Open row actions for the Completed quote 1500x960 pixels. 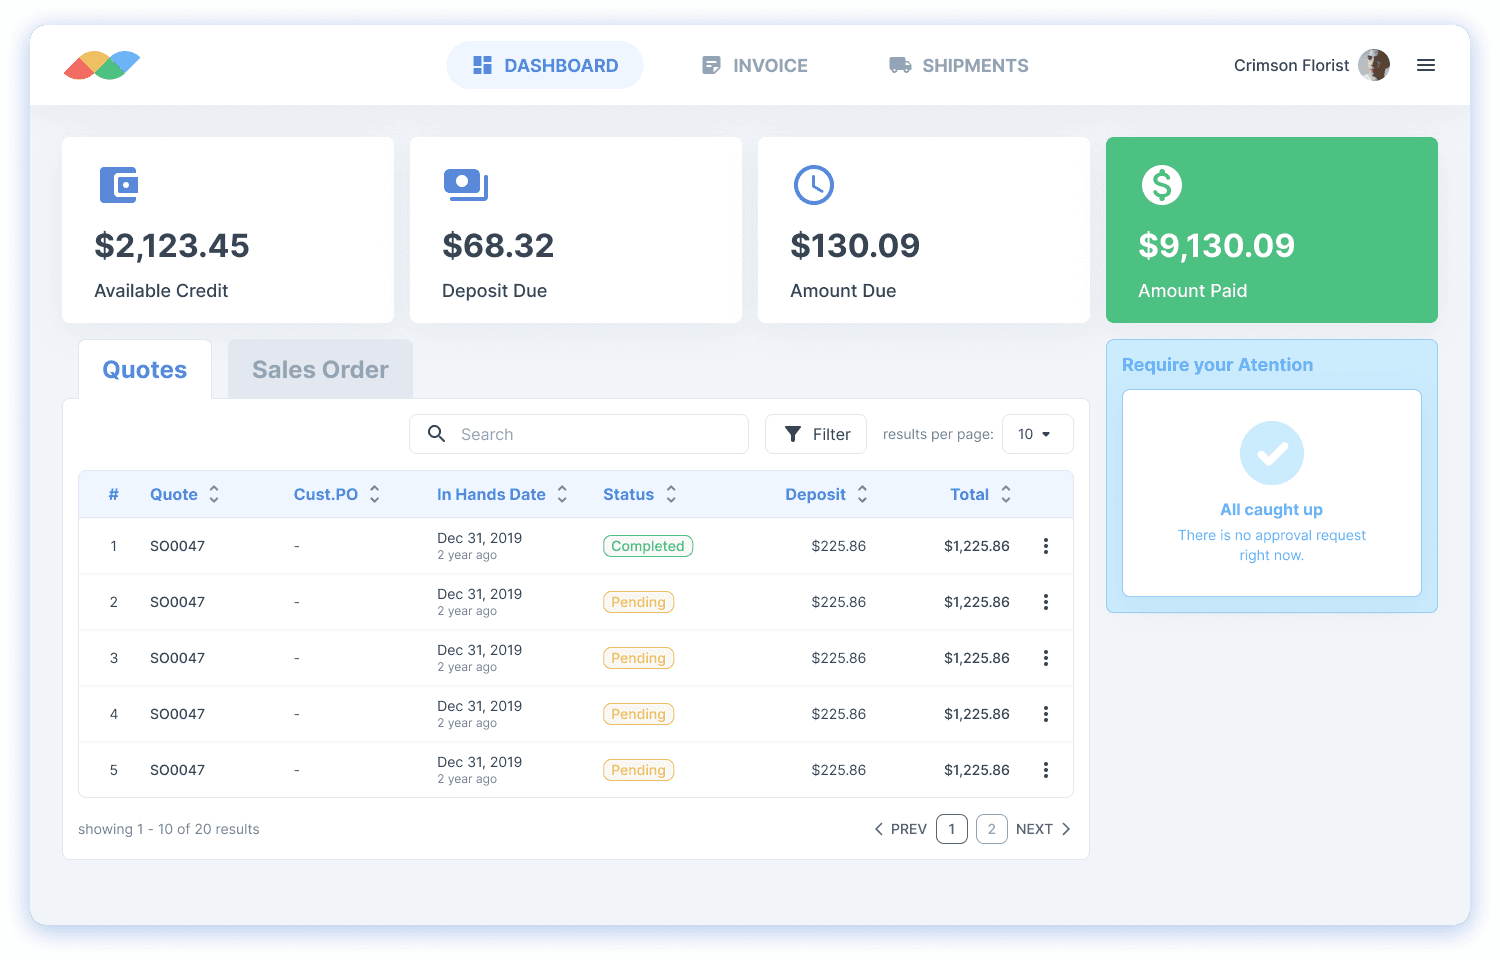pyautogui.click(x=1046, y=546)
